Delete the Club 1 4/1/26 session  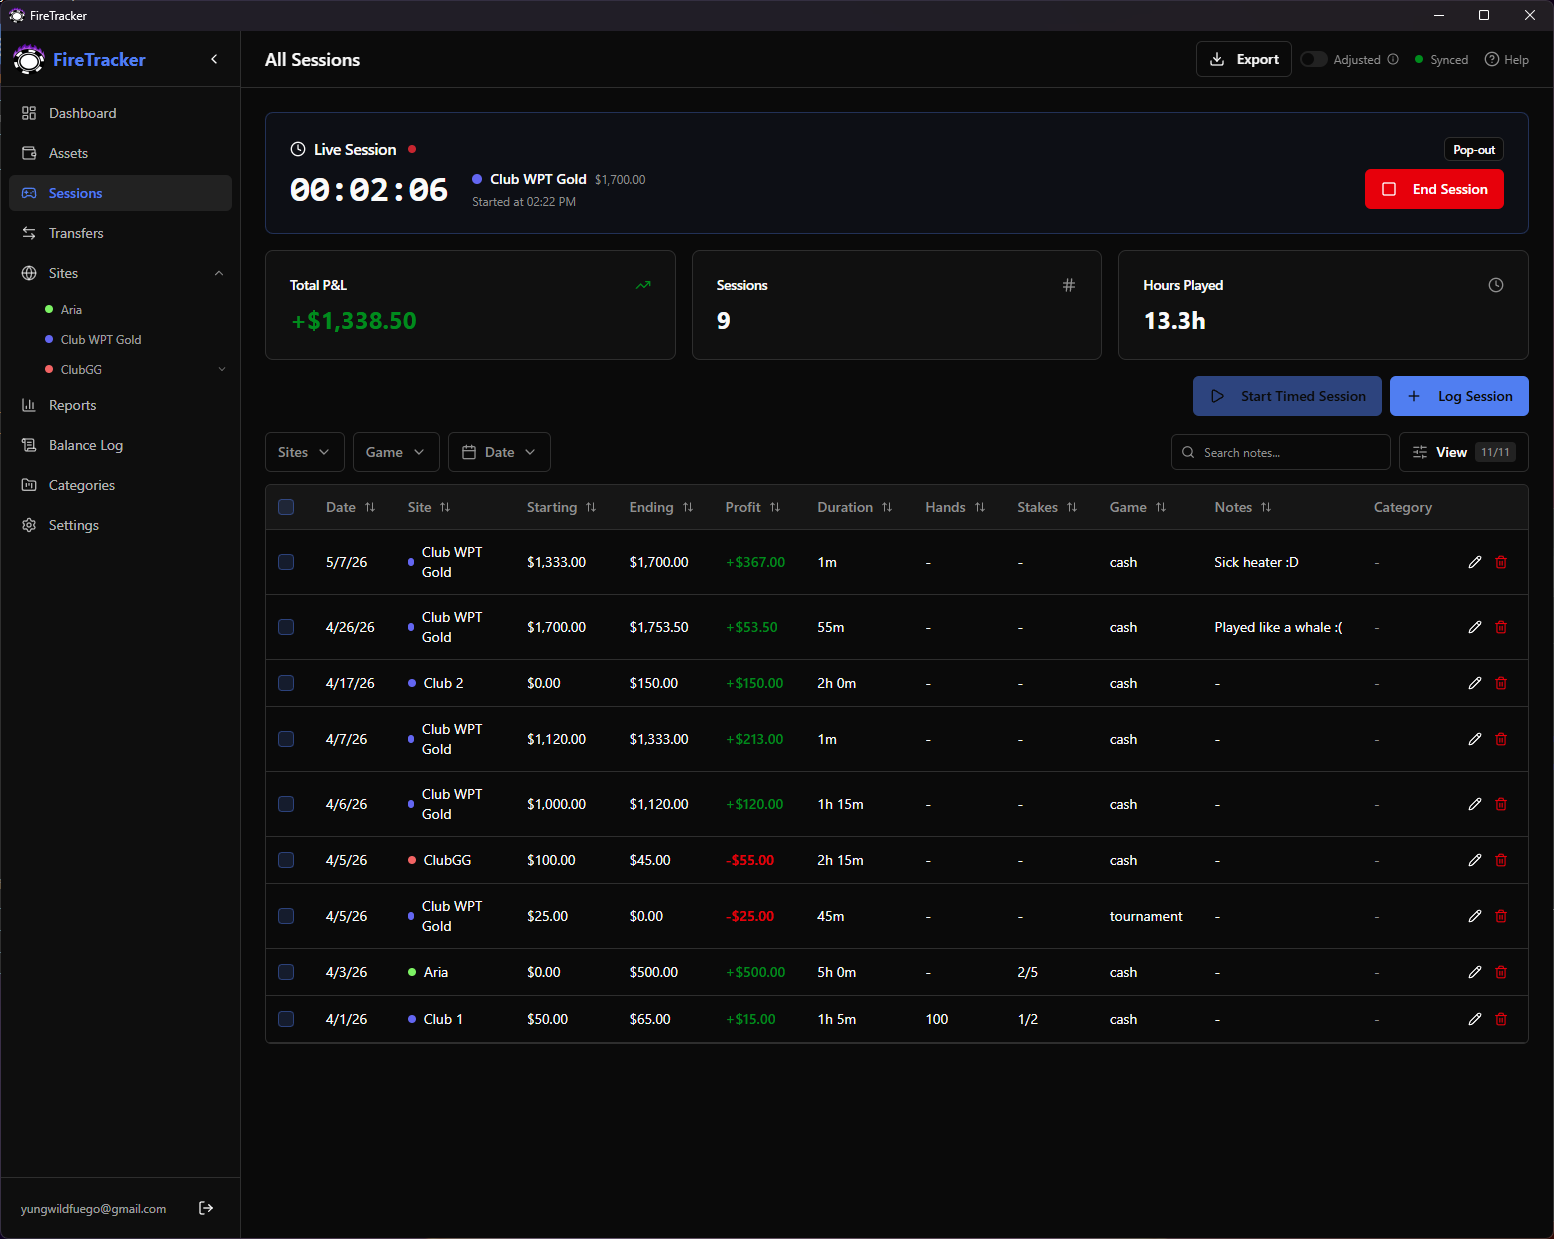pyautogui.click(x=1501, y=1019)
